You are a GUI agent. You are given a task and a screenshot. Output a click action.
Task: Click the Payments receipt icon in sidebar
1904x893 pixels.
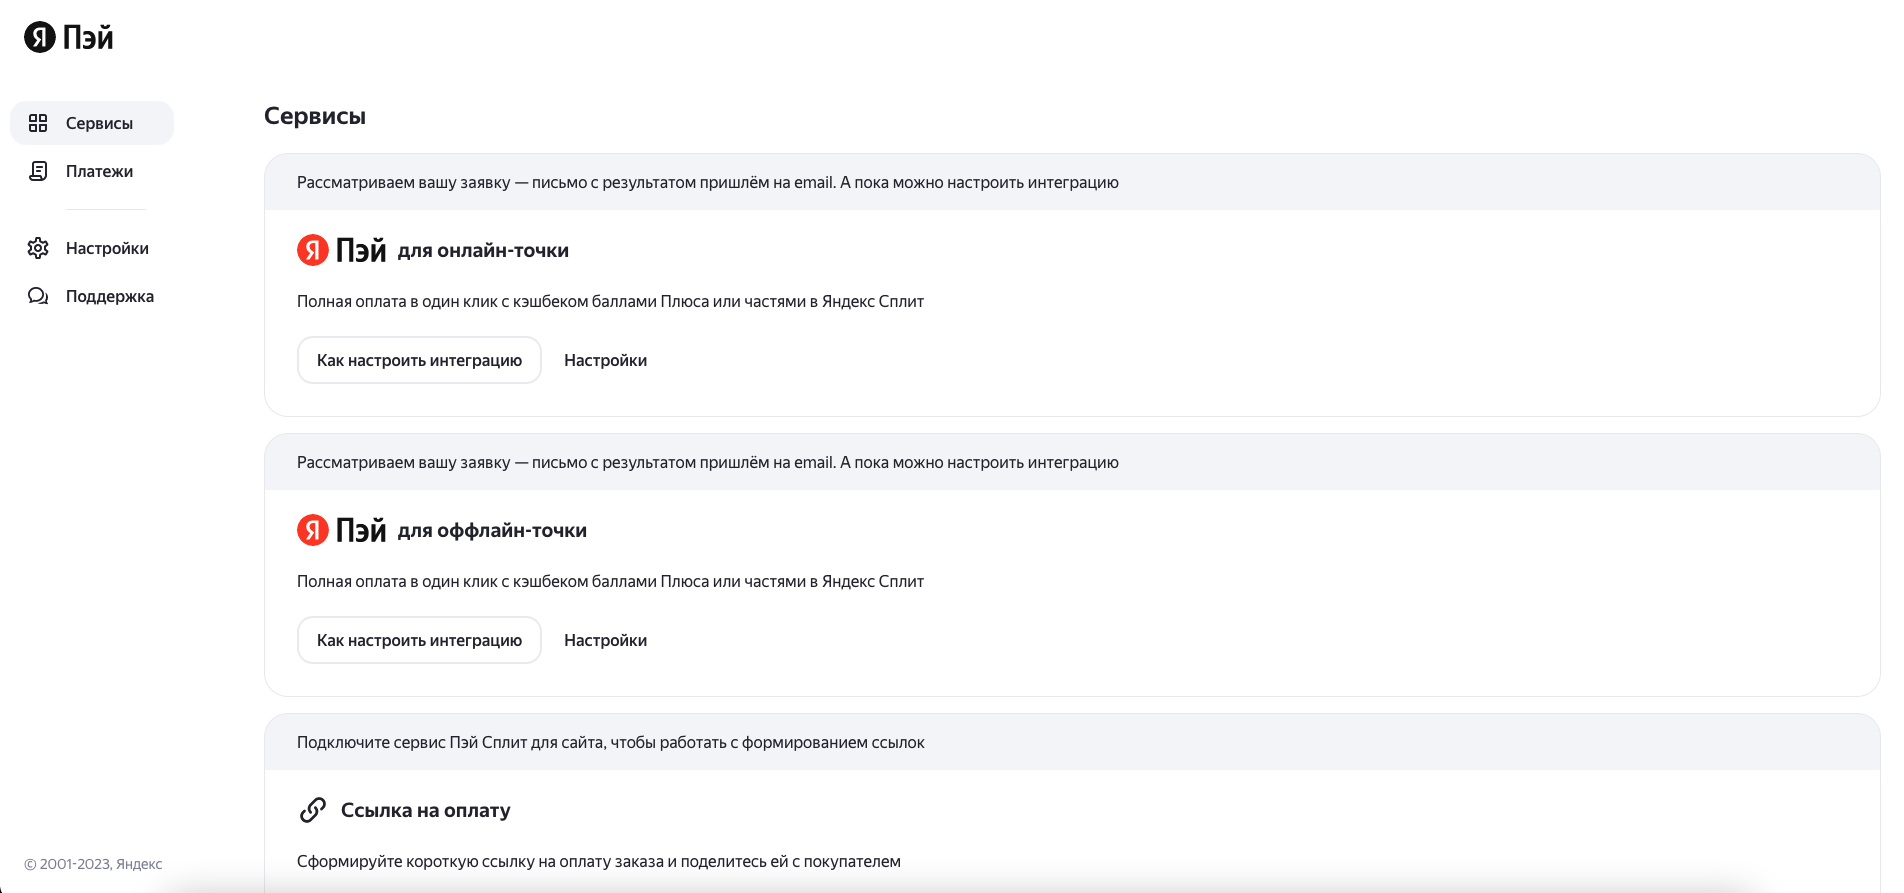tap(38, 171)
